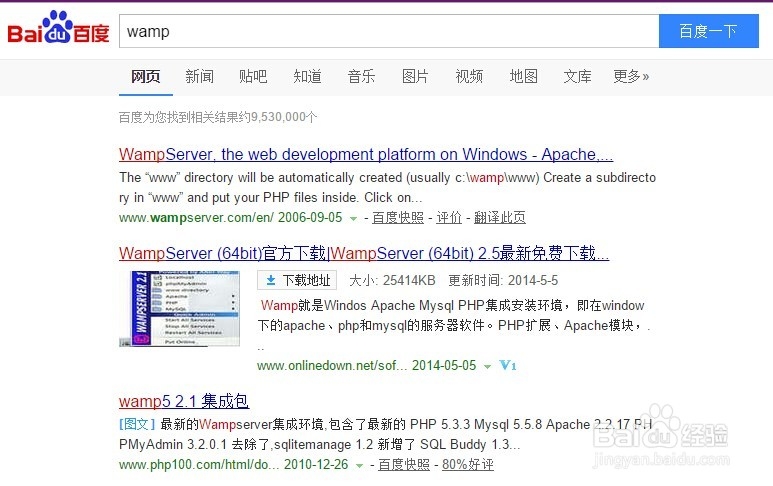Click the 百度一下 search button
Image resolution: width=773 pixels, height=486 pixels.
pyautogui.click(x=708, y=31)
